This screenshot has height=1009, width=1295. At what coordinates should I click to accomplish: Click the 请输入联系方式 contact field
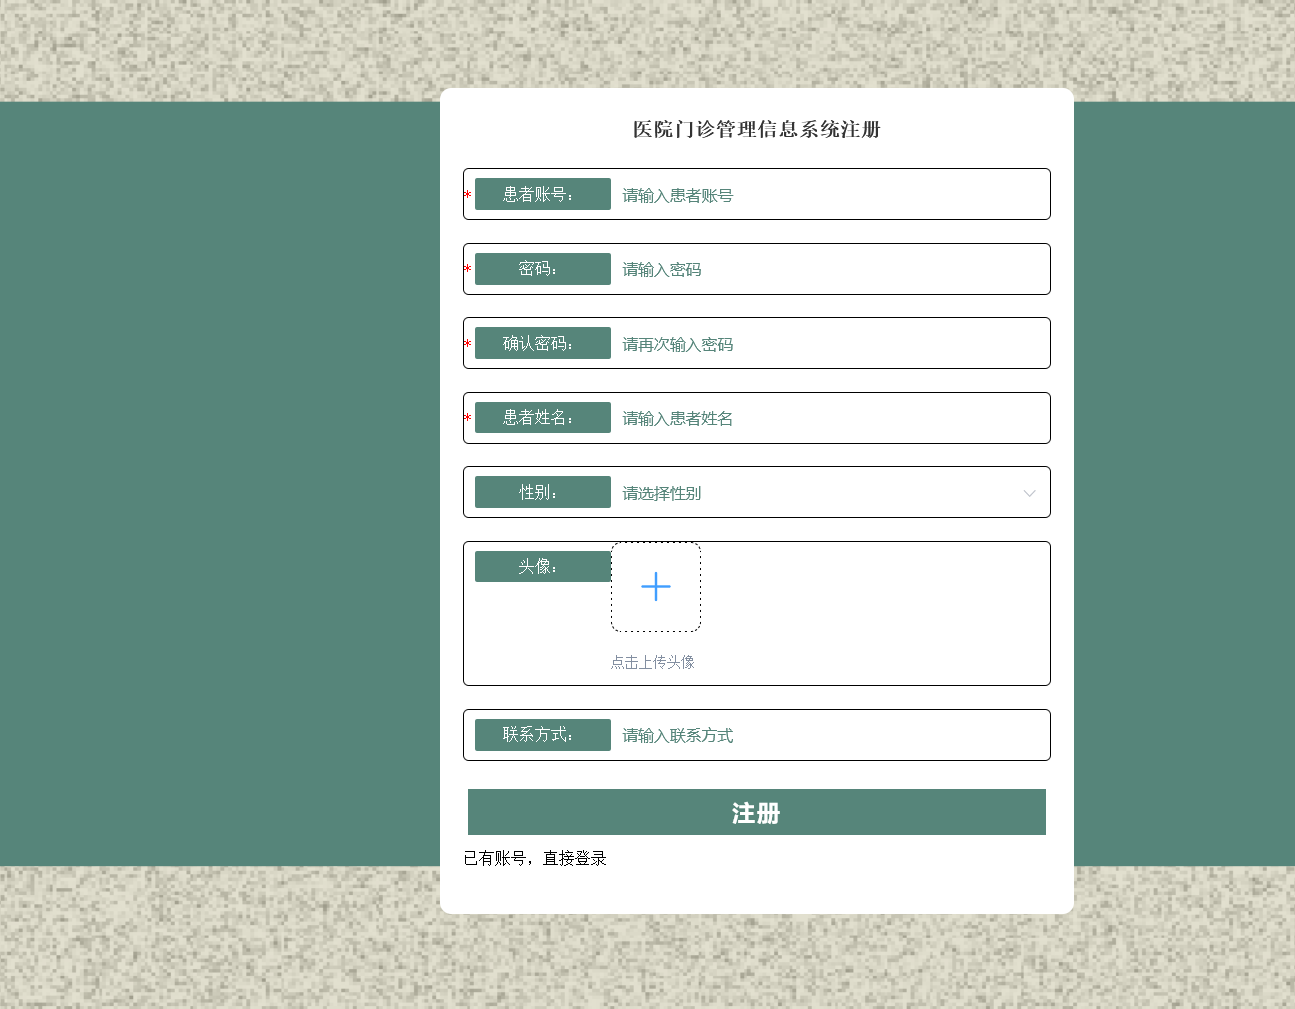pos(828,735)
